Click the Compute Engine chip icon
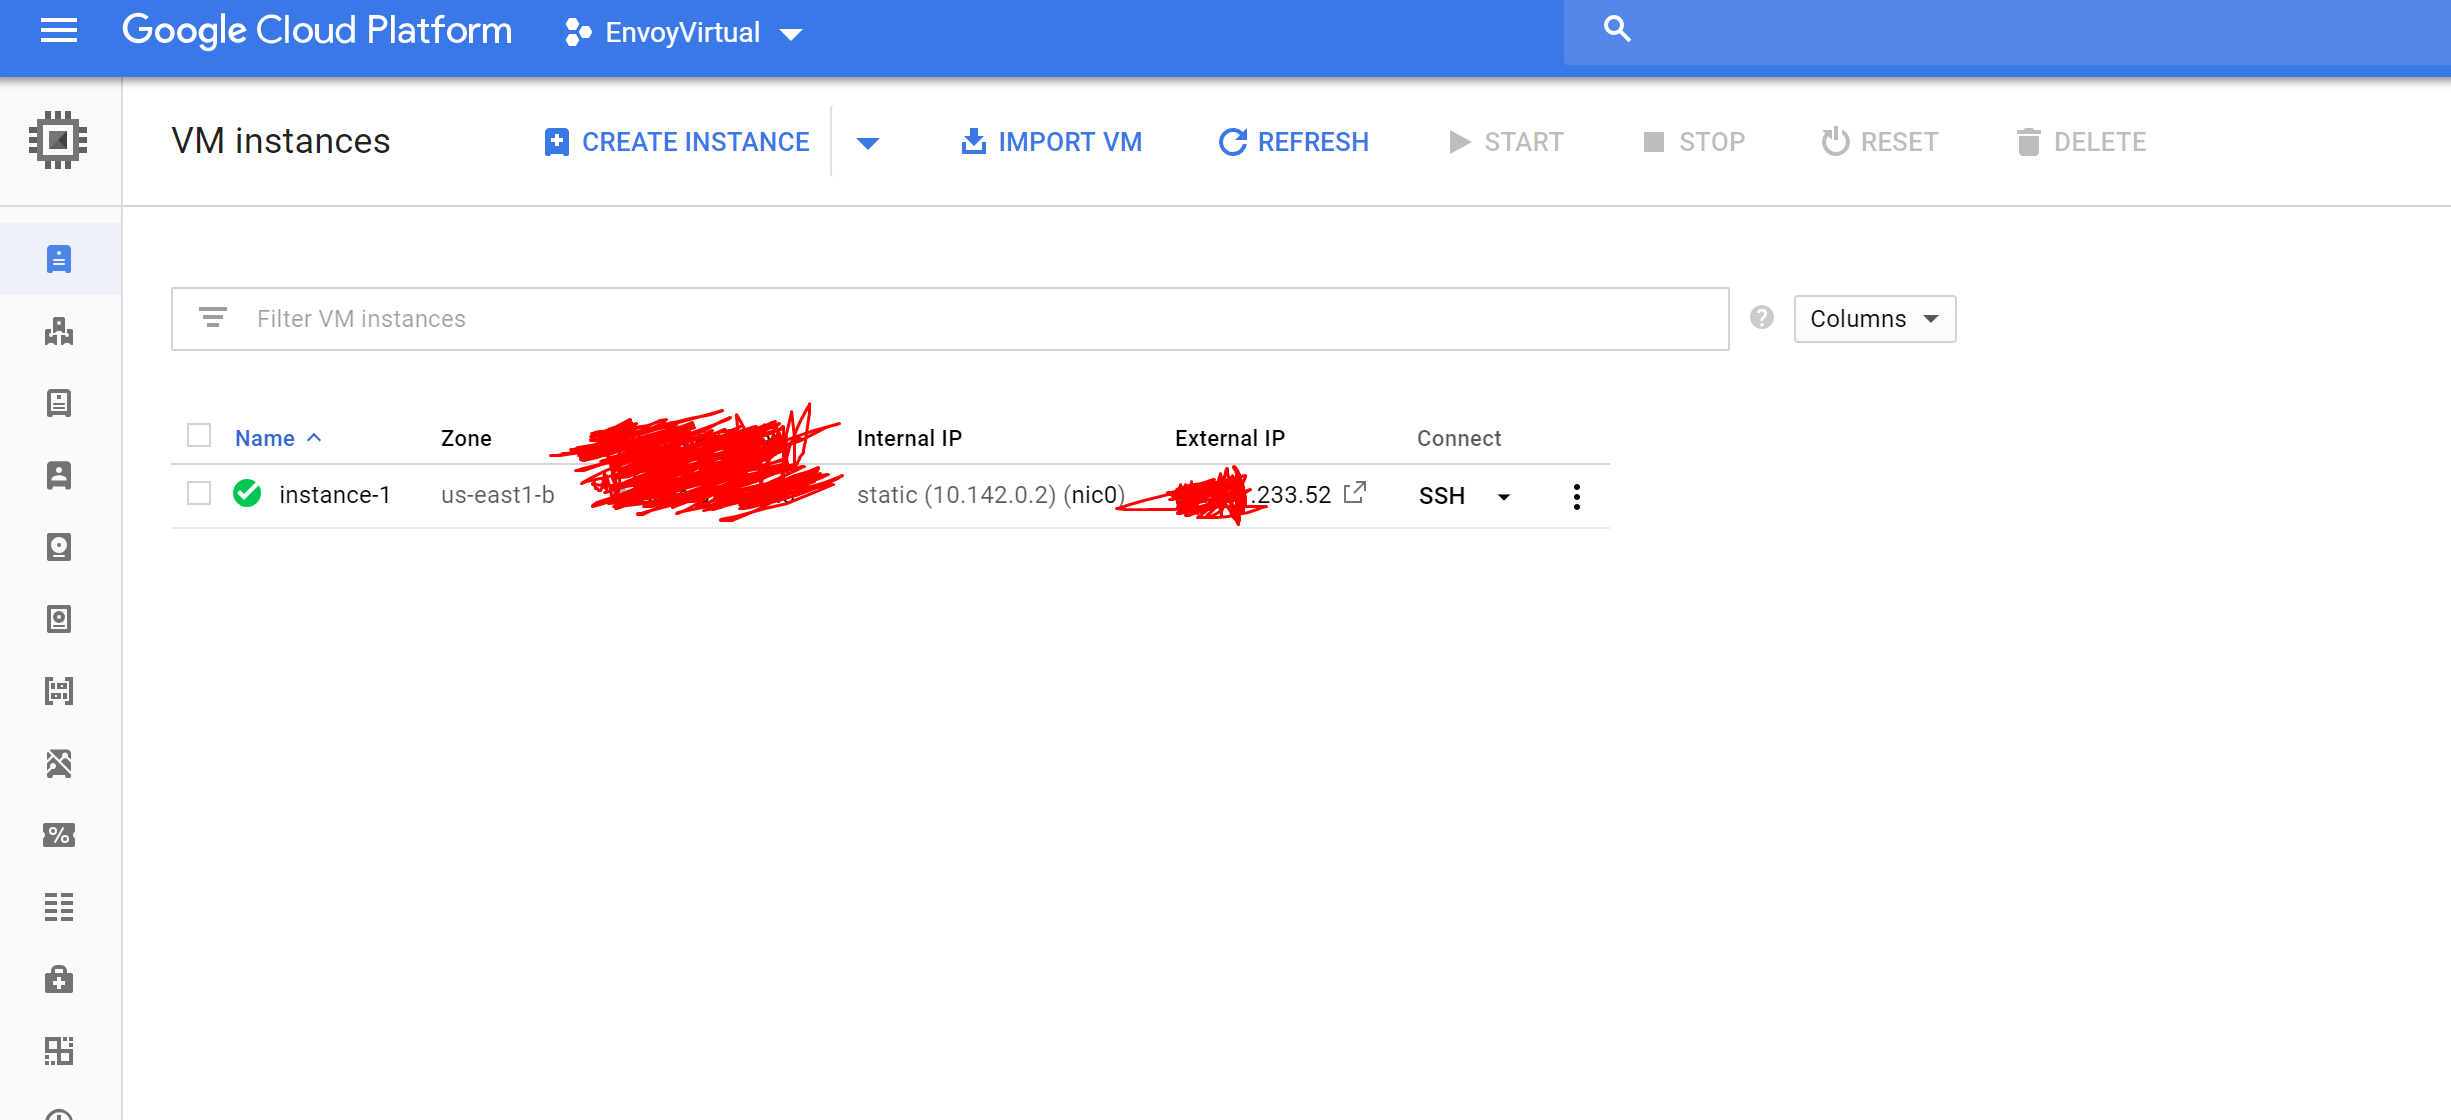This screenshot has width=2451, height=1120. point(58,140)
